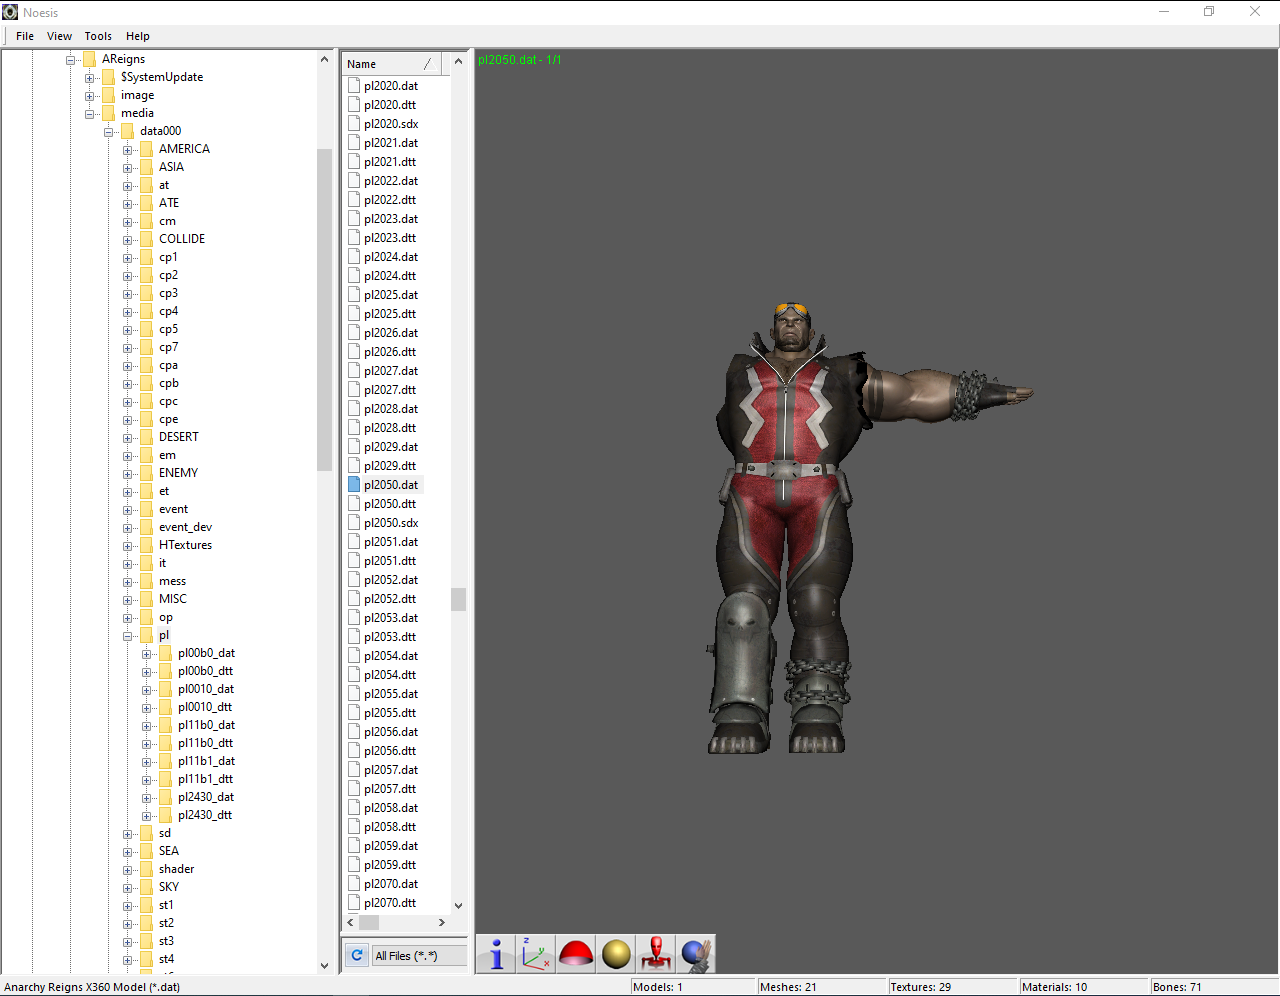Select the pl2058.dtt file
This screenshot has width=1280, height=996.
pos(390,827)
